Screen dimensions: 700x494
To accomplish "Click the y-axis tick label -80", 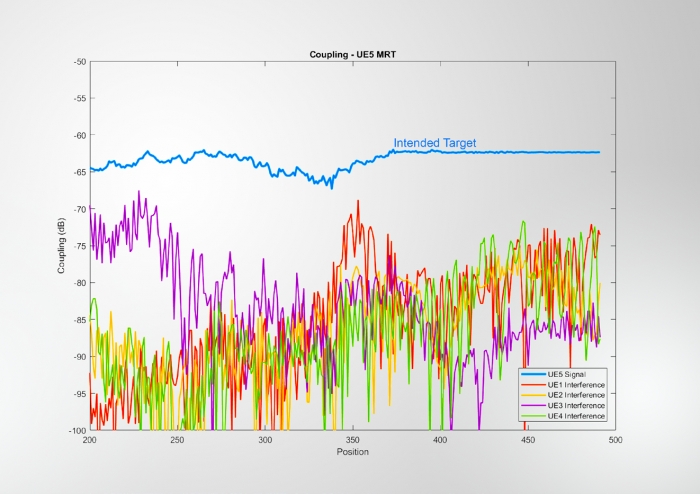I will pyautogui.click(x=80, y=282).
